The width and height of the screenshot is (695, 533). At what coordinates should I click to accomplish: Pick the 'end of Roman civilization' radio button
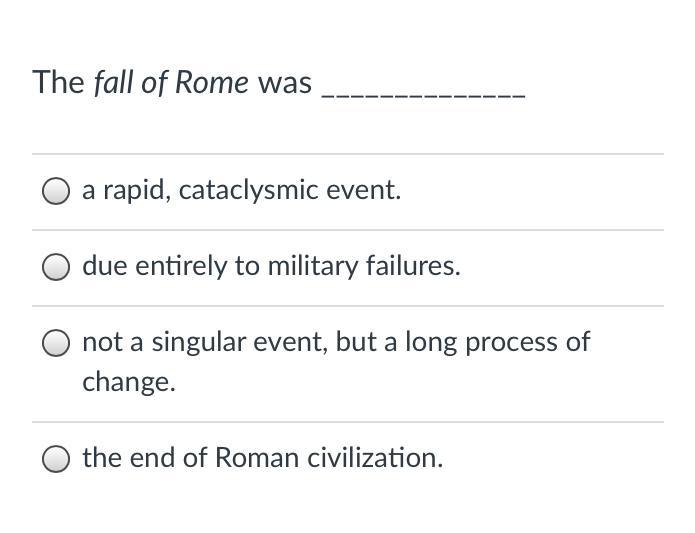56,459
